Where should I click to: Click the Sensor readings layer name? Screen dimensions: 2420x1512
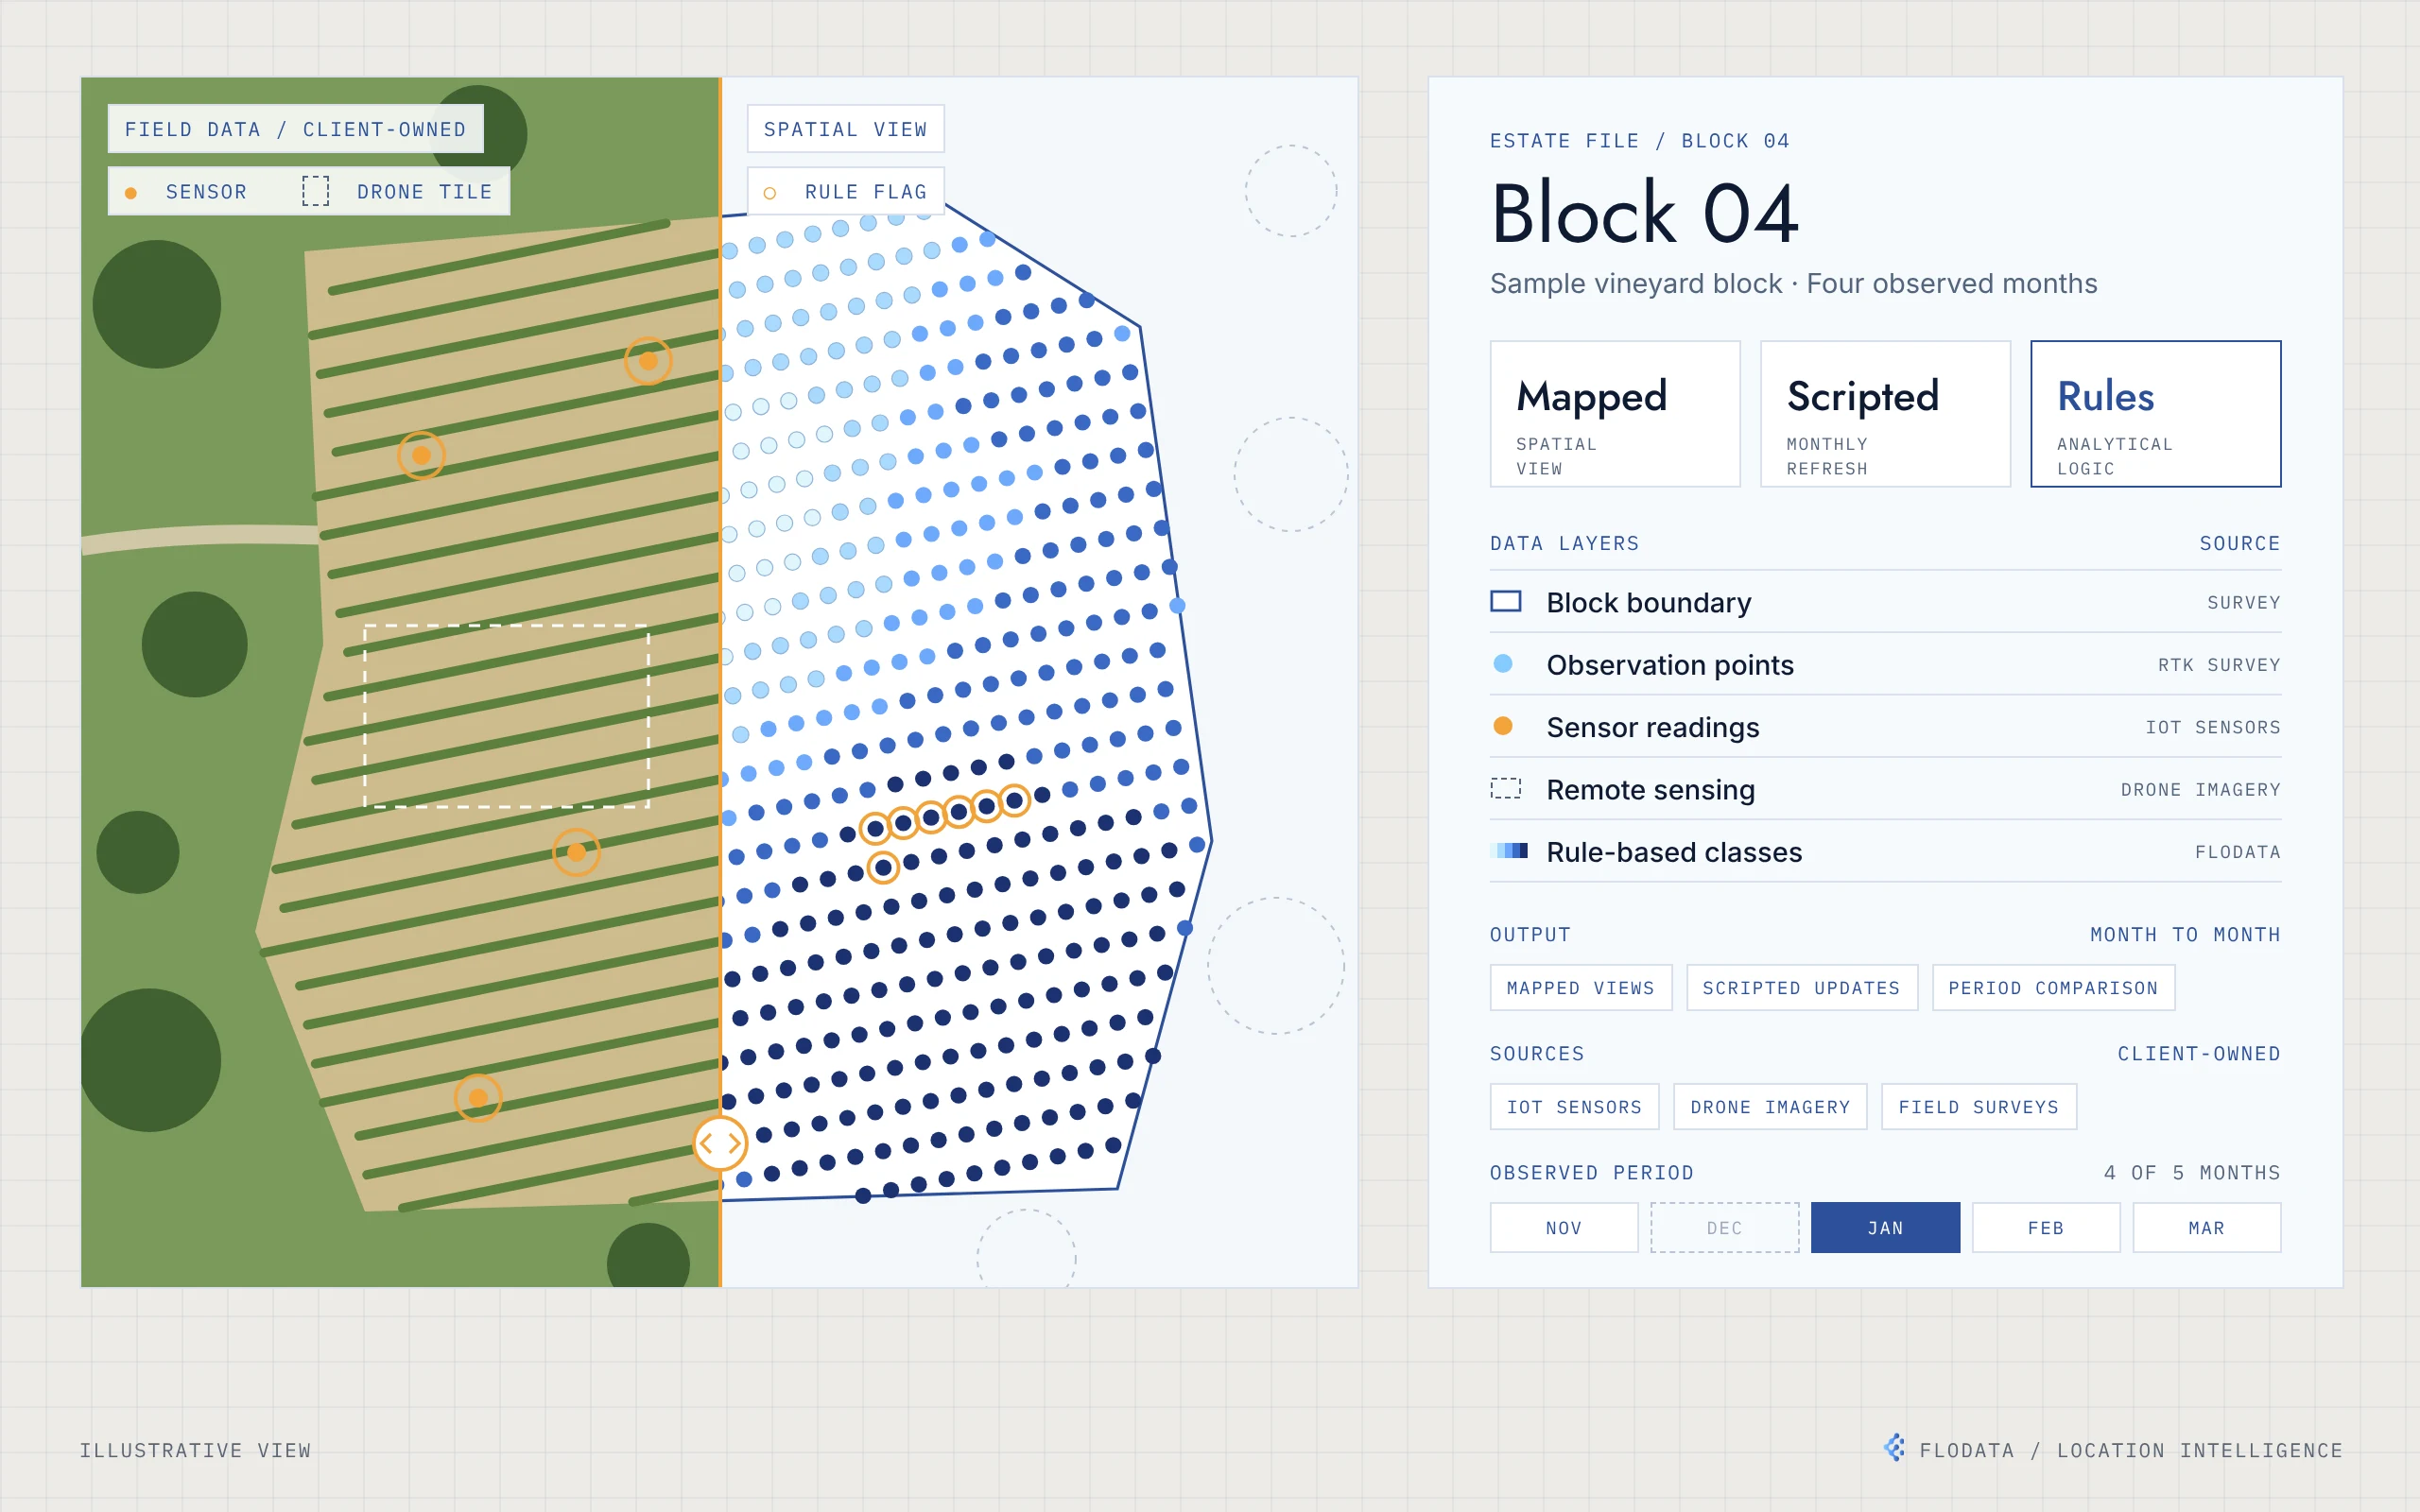coord(1653,727)
